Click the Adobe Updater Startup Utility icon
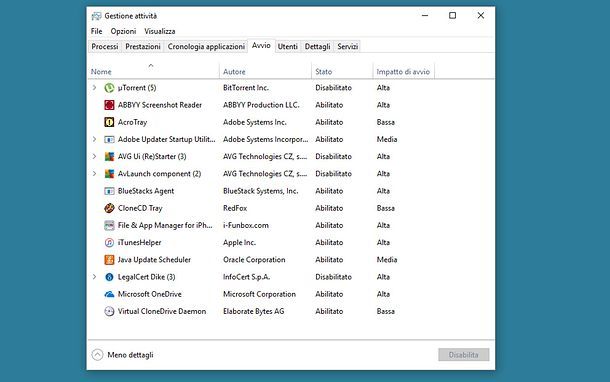The image size is (610, 382). coord(109,139)
